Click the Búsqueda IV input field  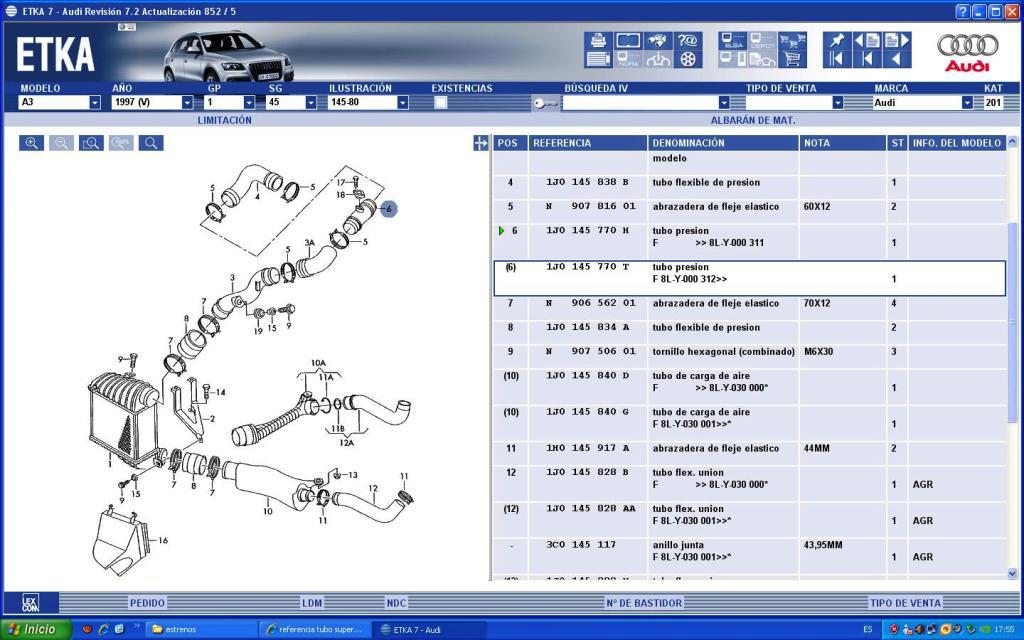(x=640, y=103)
